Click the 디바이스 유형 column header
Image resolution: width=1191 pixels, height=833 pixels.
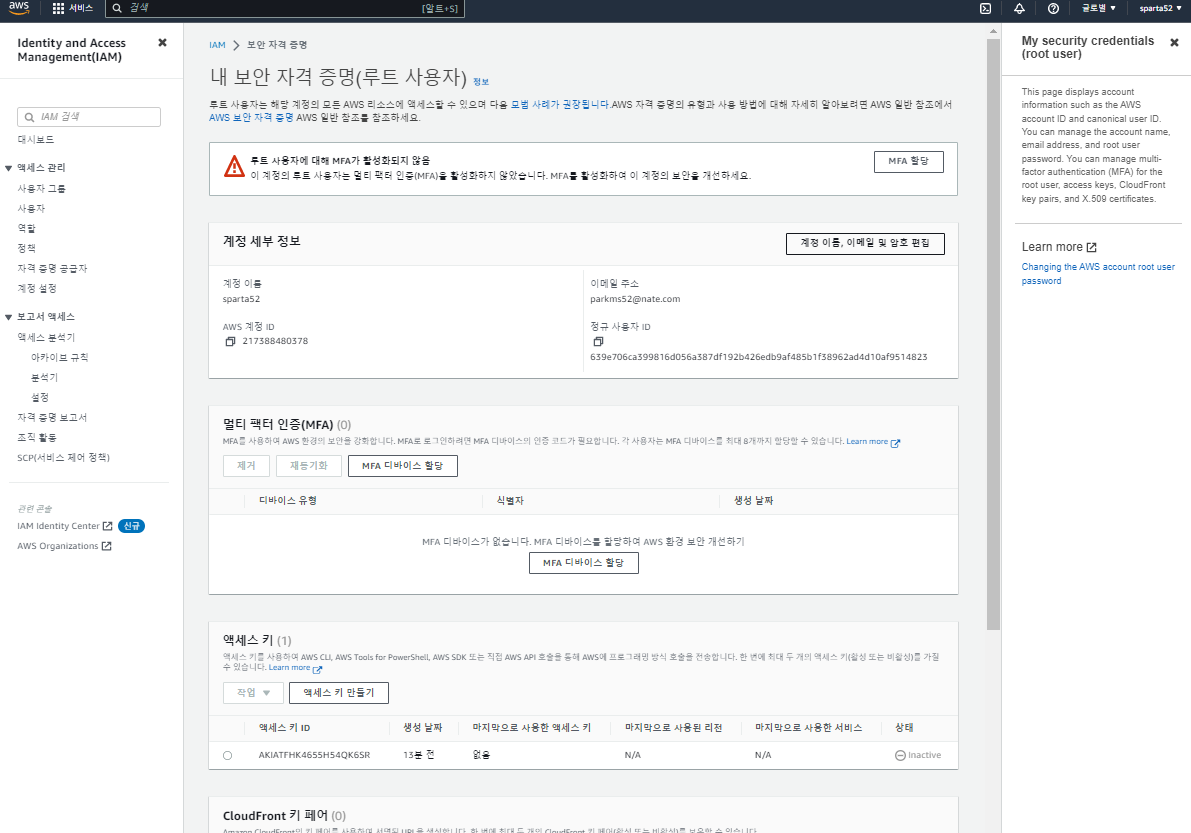[x=288, y=500]
